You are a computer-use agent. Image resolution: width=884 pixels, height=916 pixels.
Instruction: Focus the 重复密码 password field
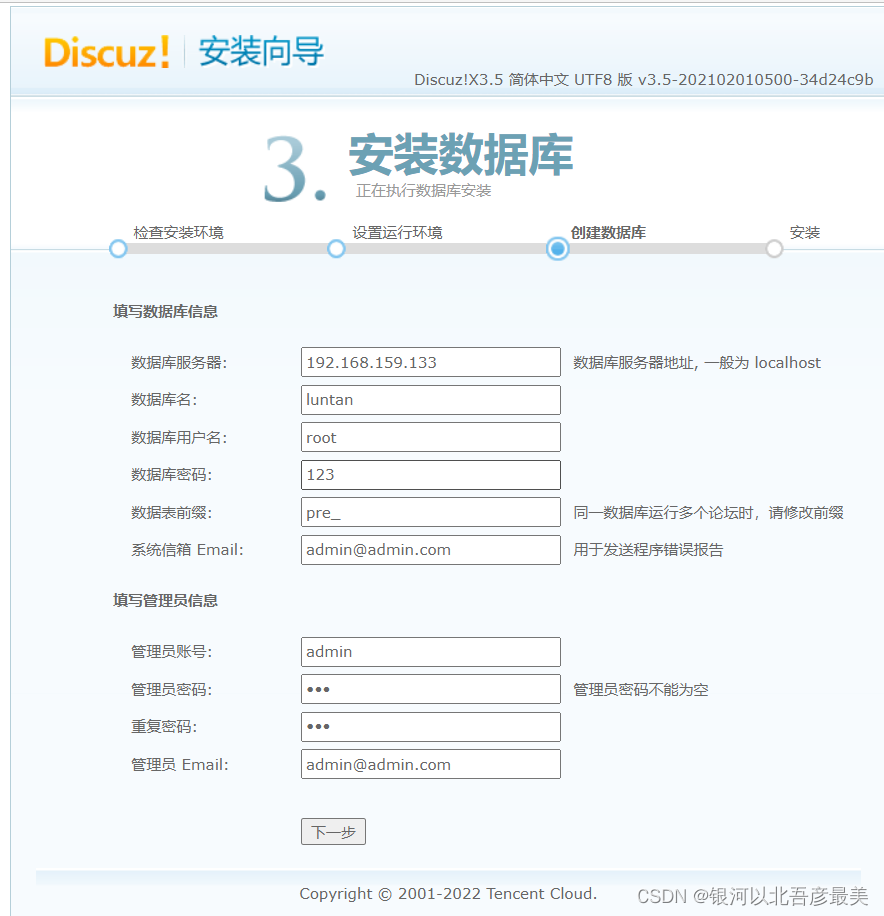431,727
